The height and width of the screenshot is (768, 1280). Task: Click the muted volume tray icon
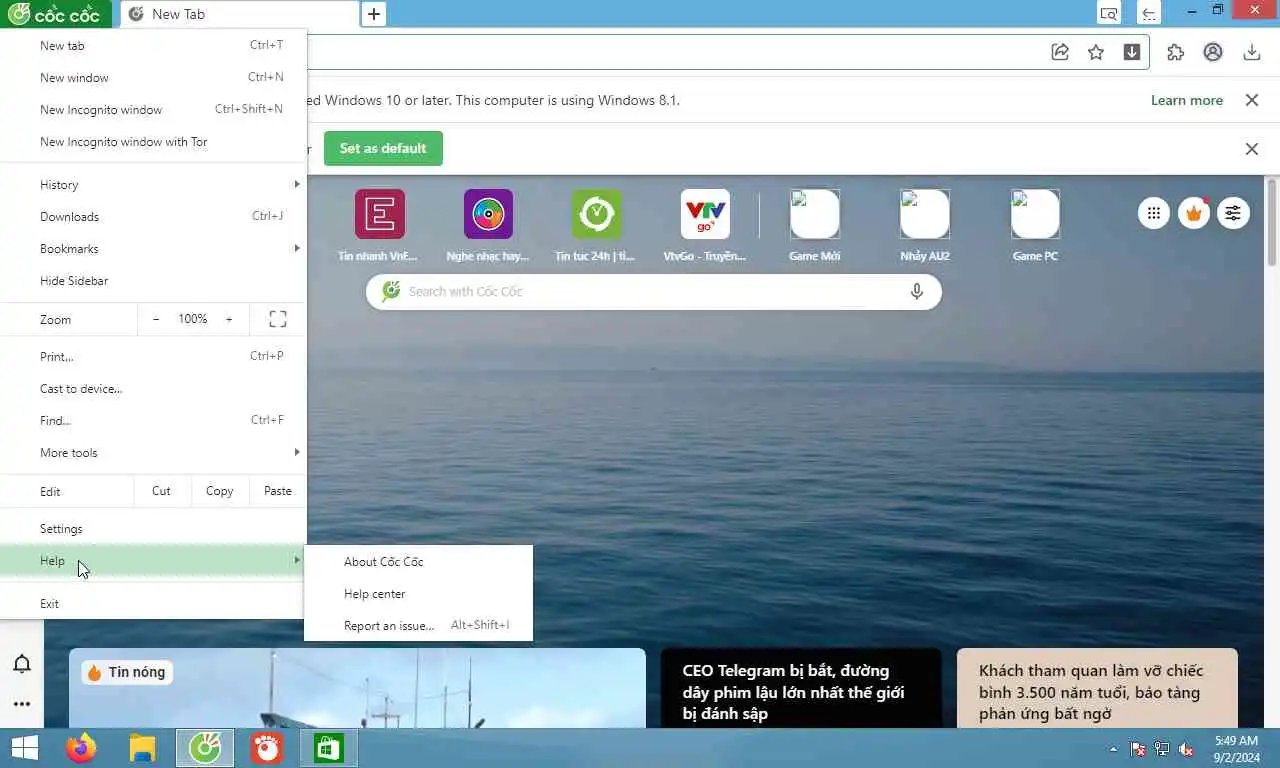click(1186, 749)
